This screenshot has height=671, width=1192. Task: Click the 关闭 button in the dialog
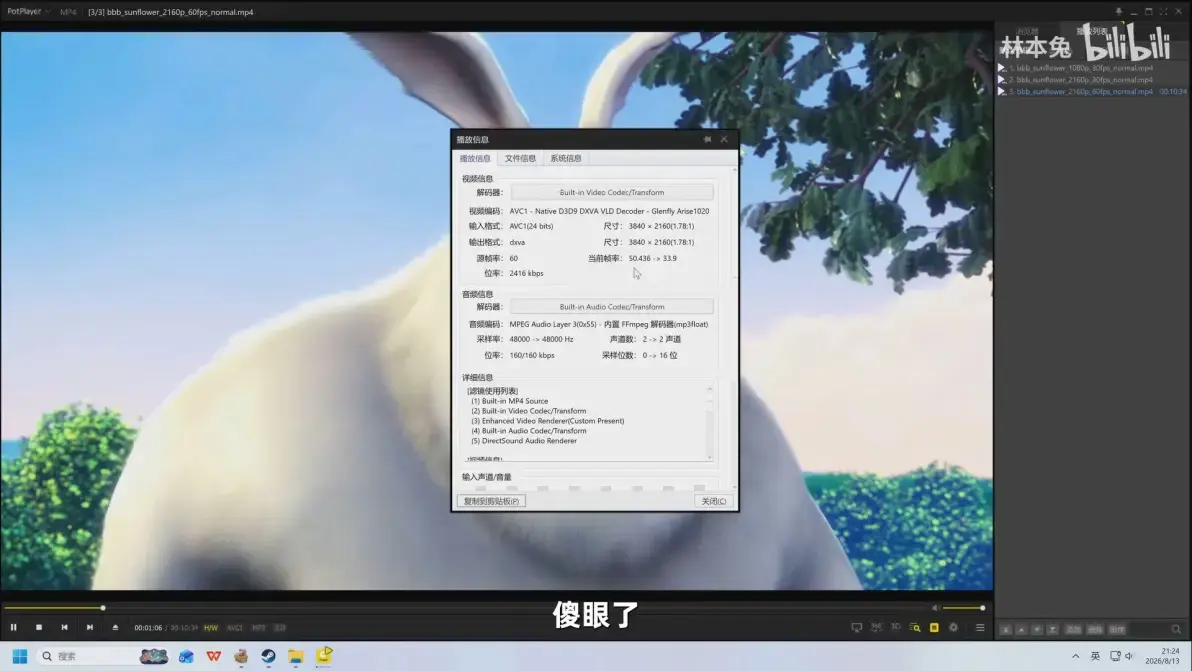(x=713, y=502)
